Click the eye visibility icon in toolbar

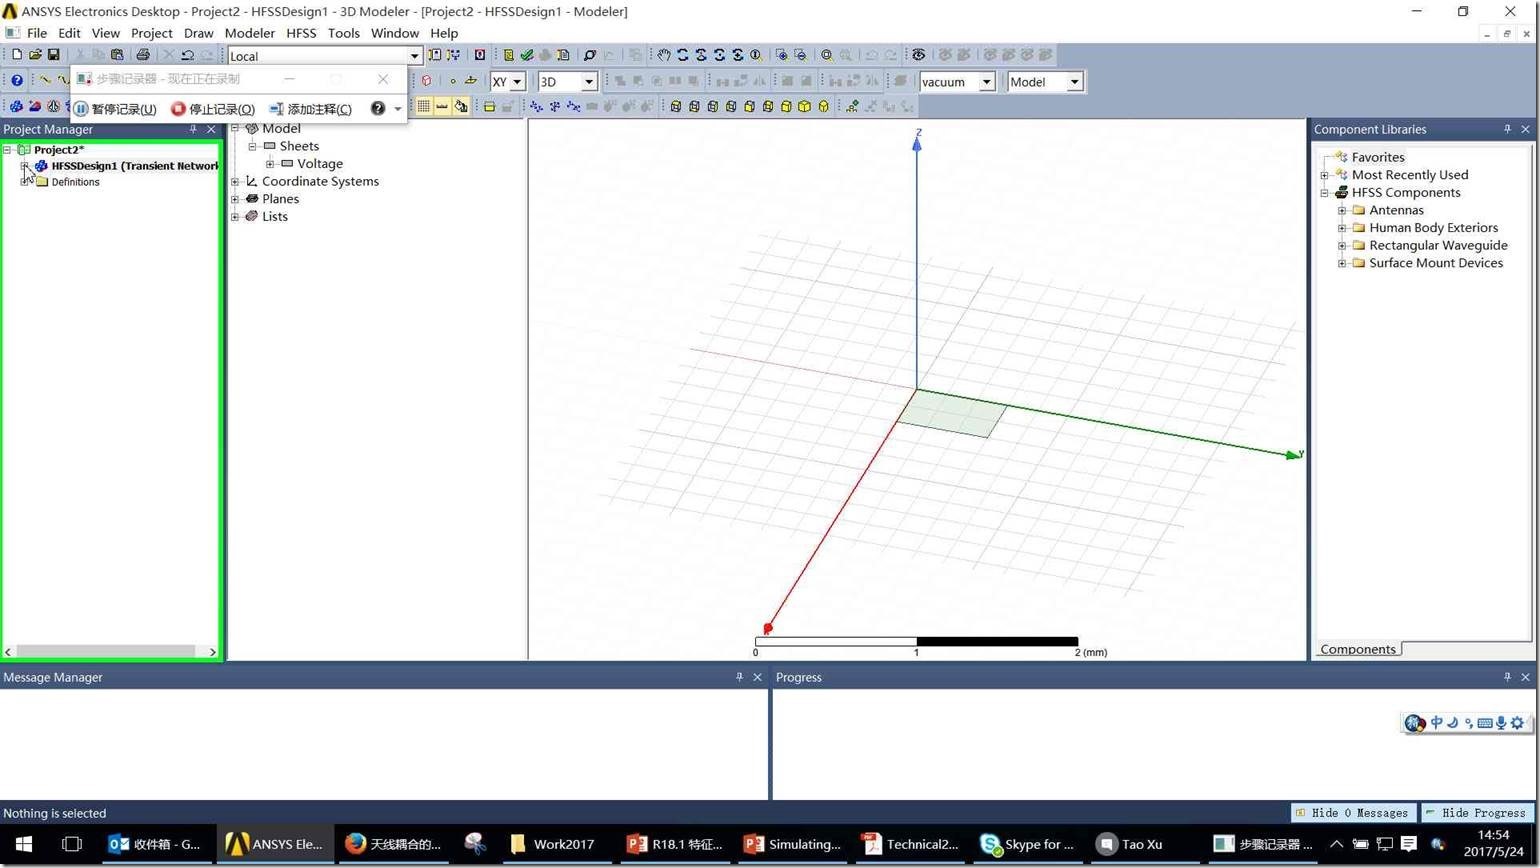(x=918, y=55)
